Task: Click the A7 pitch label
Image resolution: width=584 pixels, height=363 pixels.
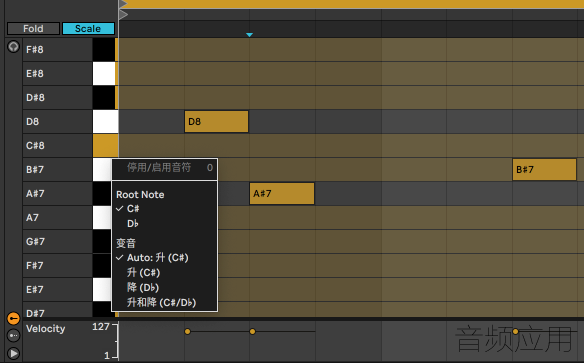Action: (x=32, y=217)
